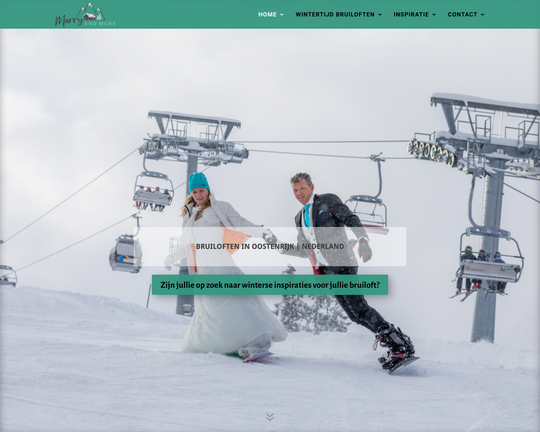Click the green navigation header bar

(x=270, y=14)
